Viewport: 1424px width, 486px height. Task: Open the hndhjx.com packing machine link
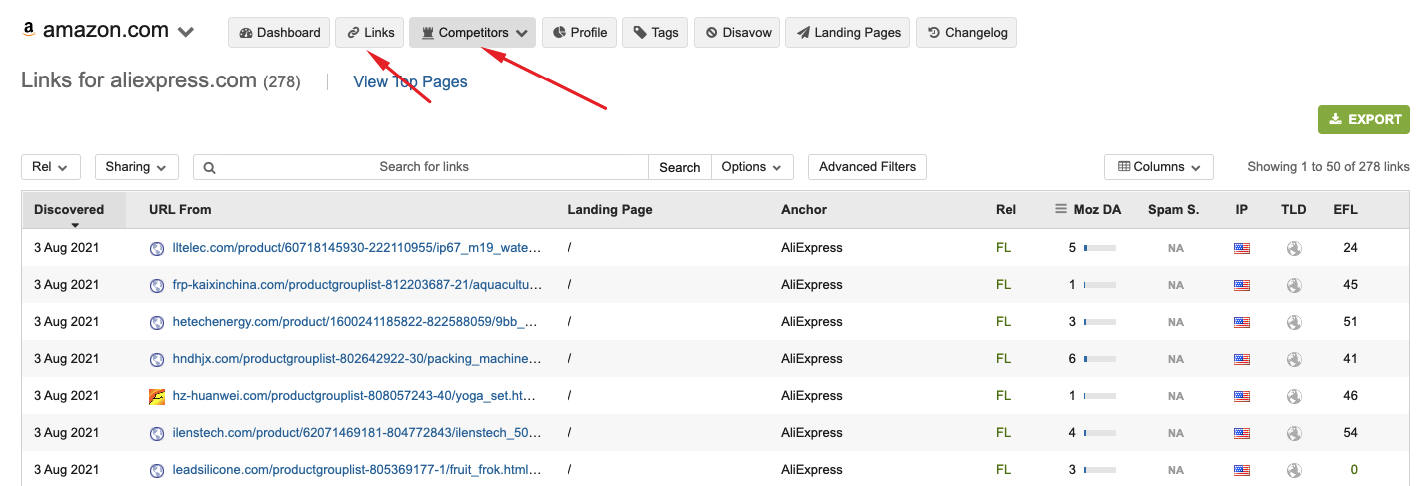pos(359,359)
